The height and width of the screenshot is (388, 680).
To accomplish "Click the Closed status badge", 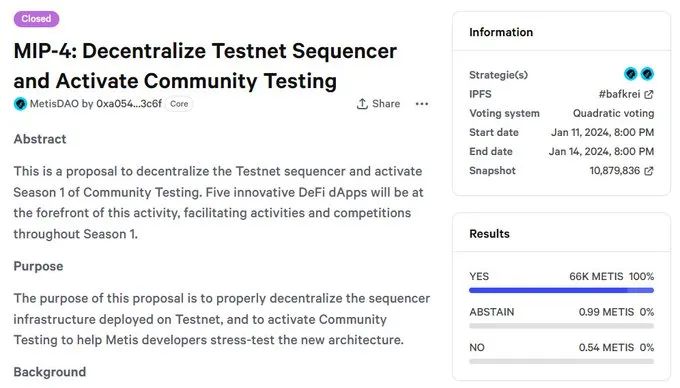I will (36, 19).
